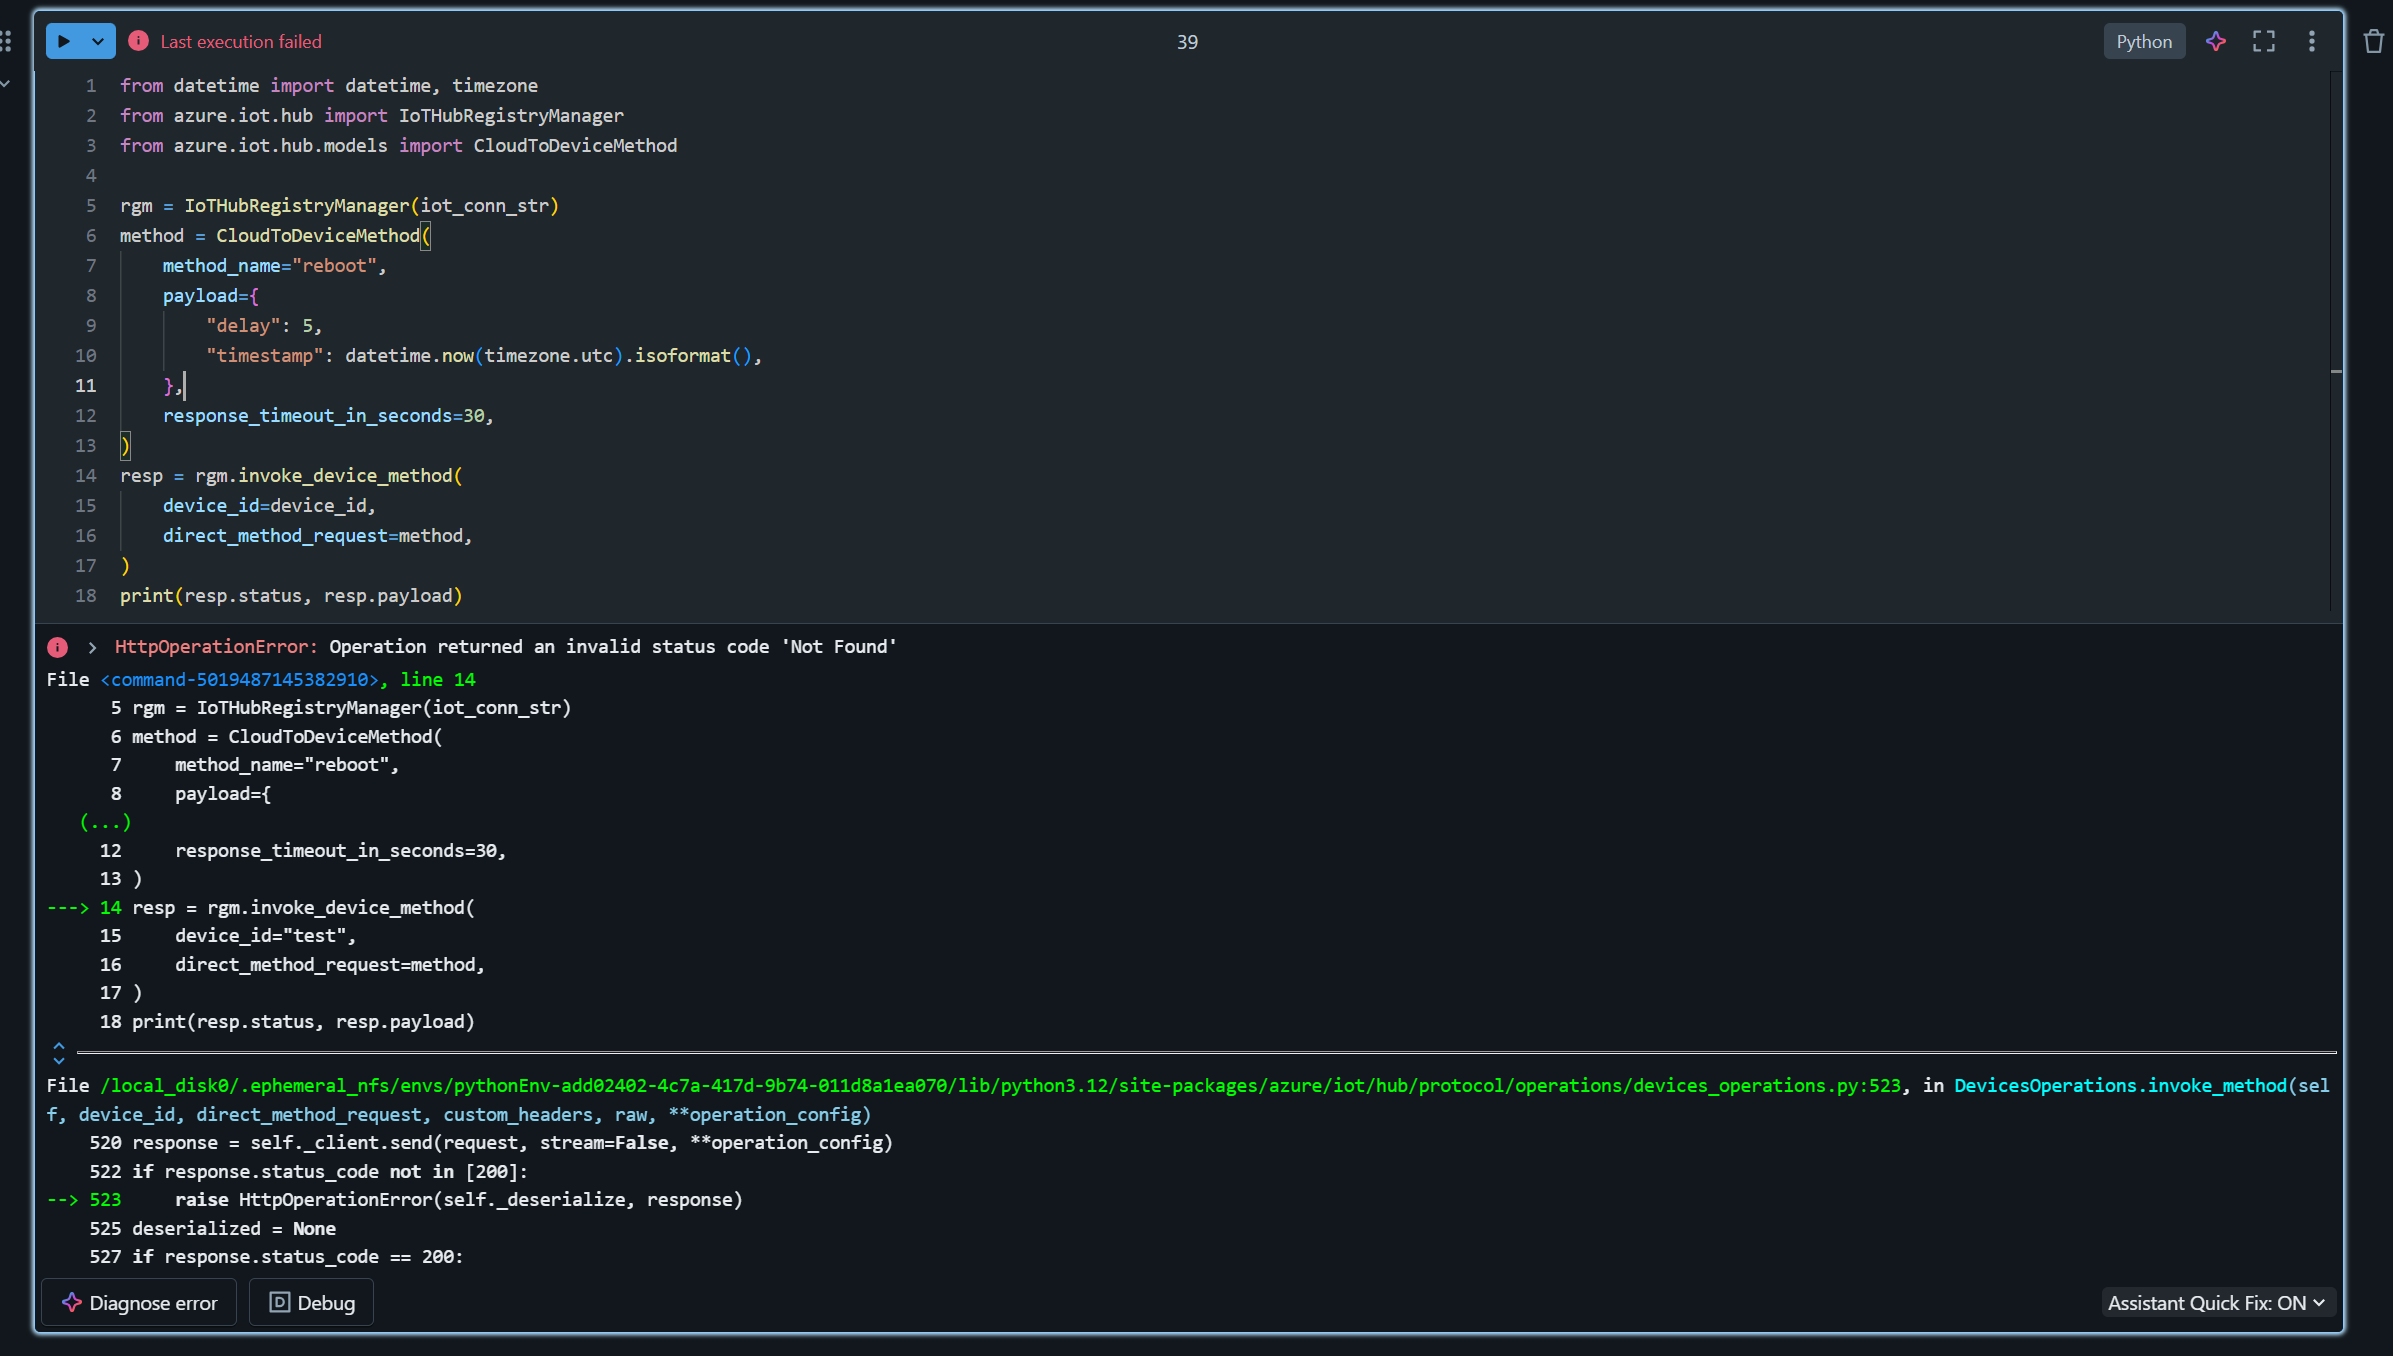Click the Debug button
The image size is (2393, 1356).
click(311, 1302)
